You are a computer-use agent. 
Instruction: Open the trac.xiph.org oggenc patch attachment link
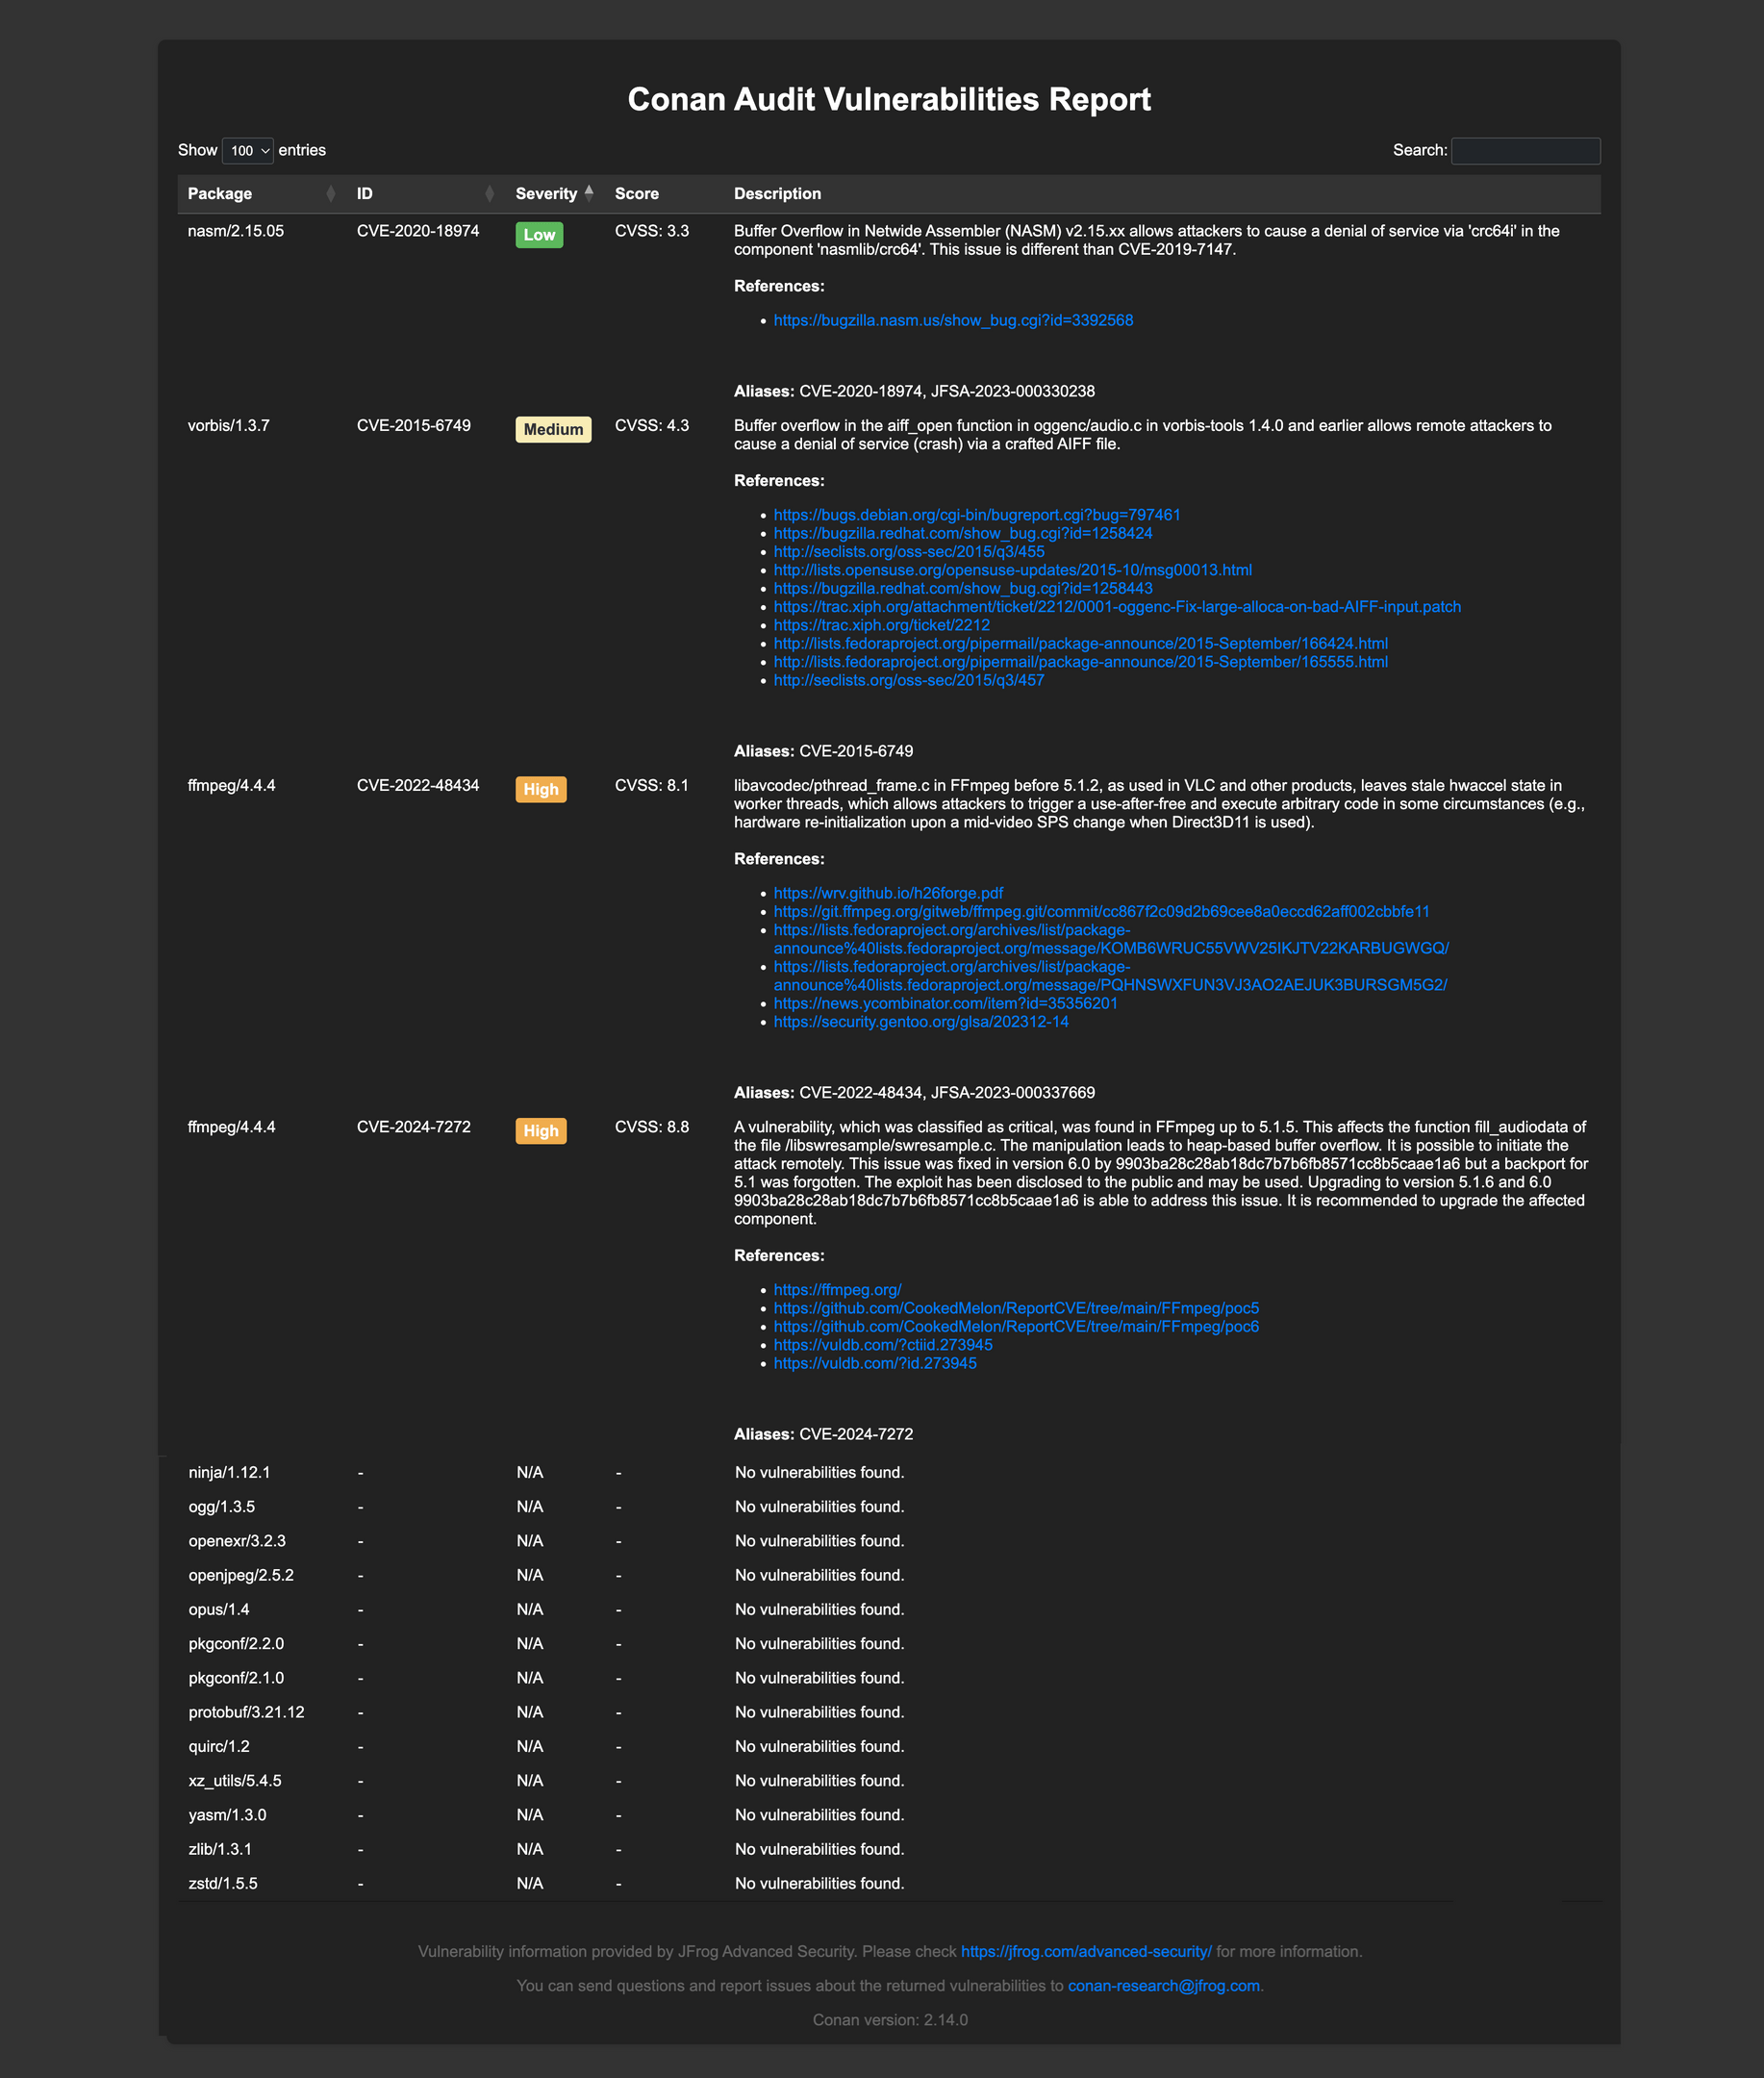point(1117,607)
